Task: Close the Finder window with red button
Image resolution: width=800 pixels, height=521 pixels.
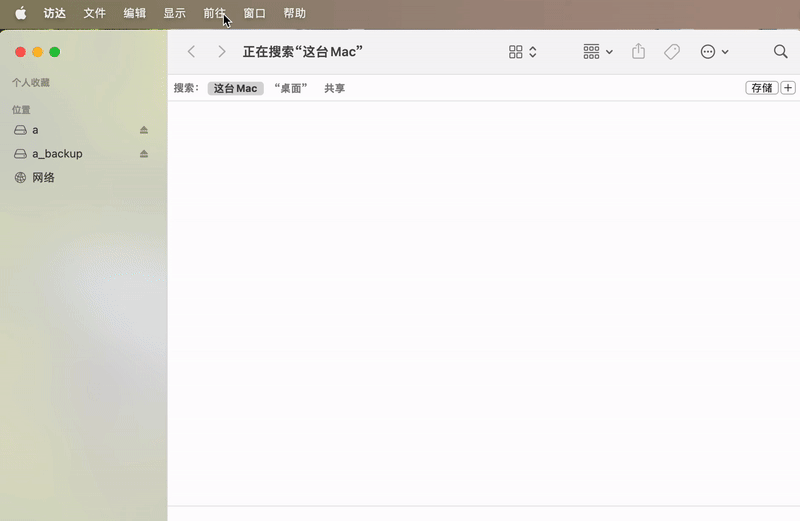Action: [20, 52]
